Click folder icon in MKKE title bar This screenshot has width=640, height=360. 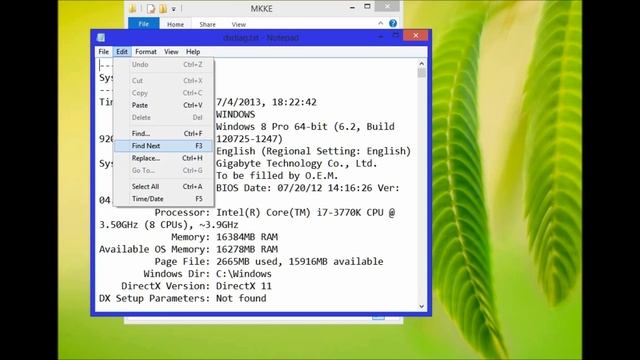133,8
